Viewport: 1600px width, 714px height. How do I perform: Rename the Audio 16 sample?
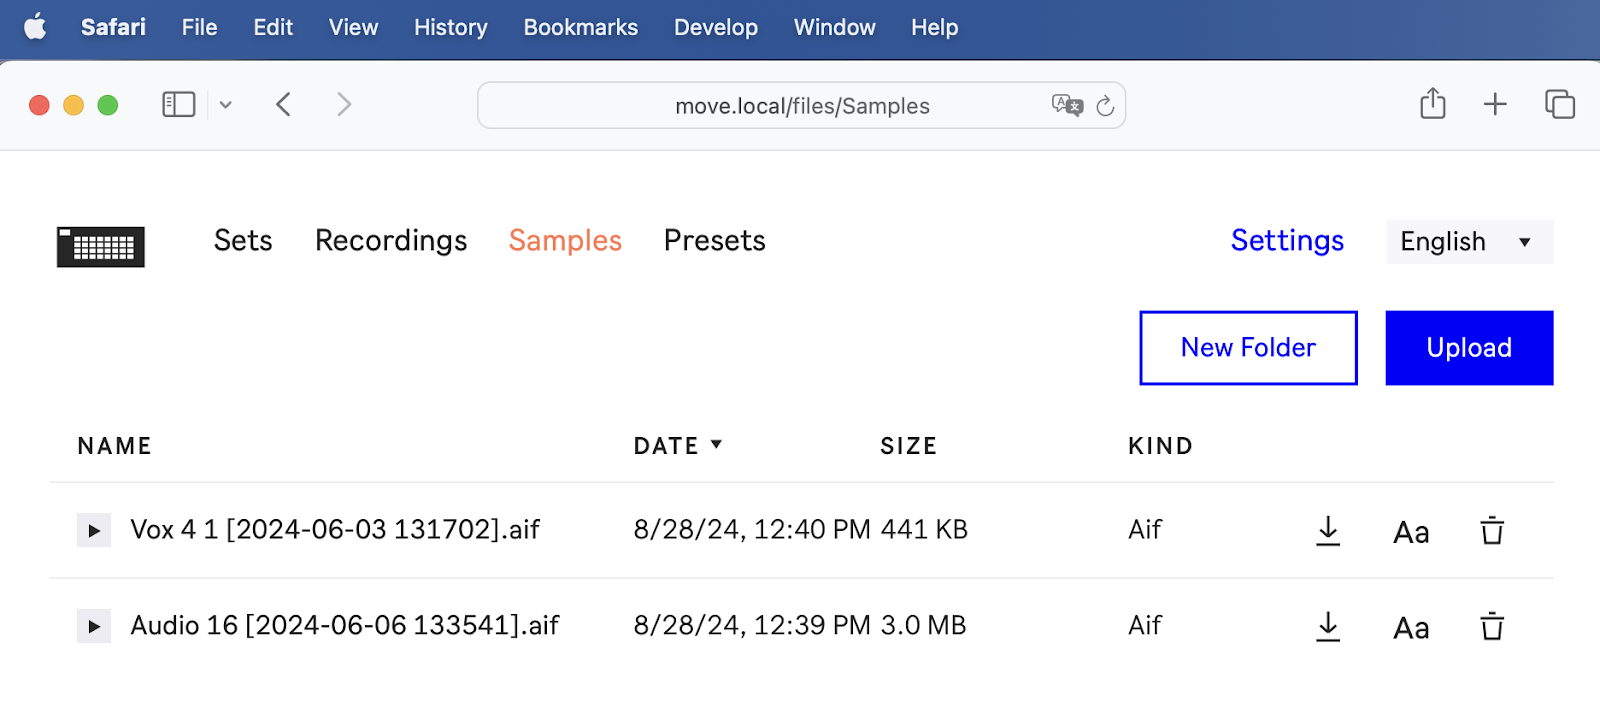1411,628
